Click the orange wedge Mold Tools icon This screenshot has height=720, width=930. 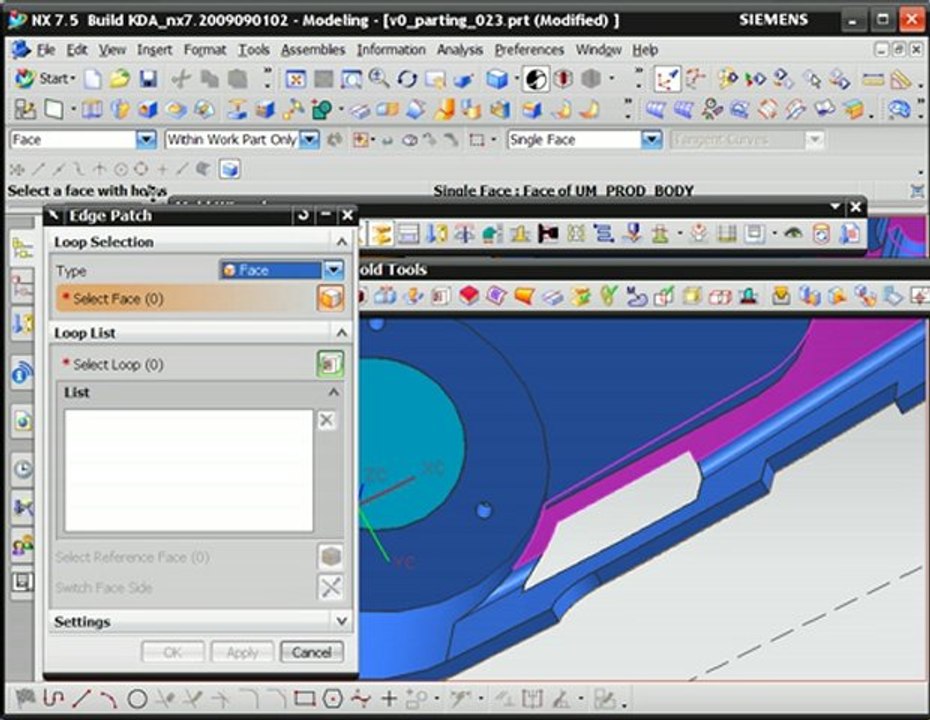[x=524, y=295]
